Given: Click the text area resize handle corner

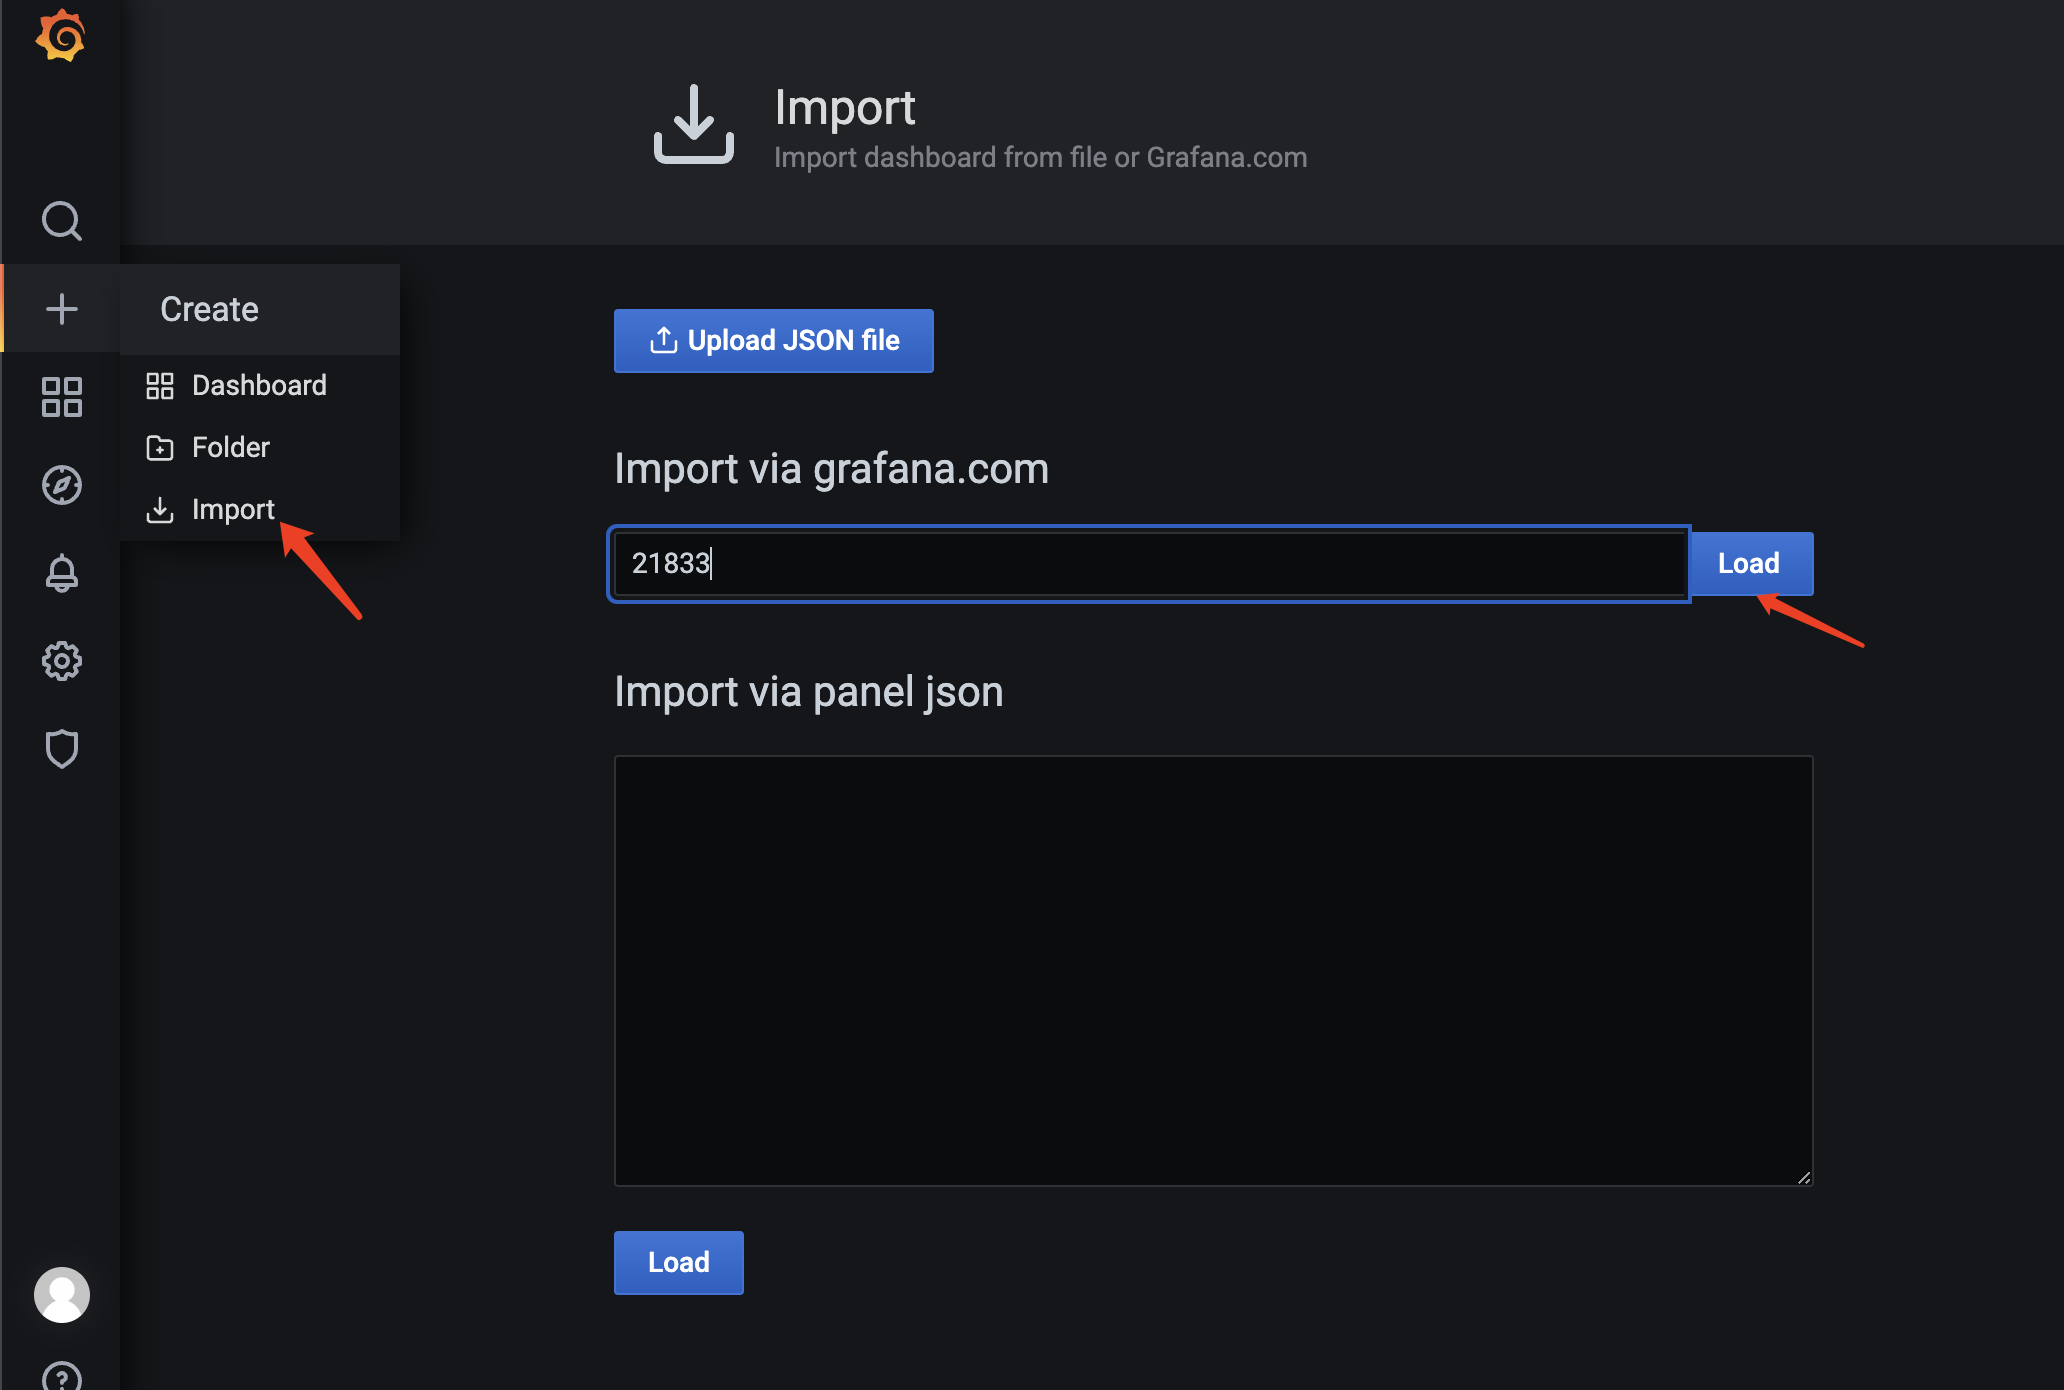Looking at the screenshot, I should point(1803,1177).
